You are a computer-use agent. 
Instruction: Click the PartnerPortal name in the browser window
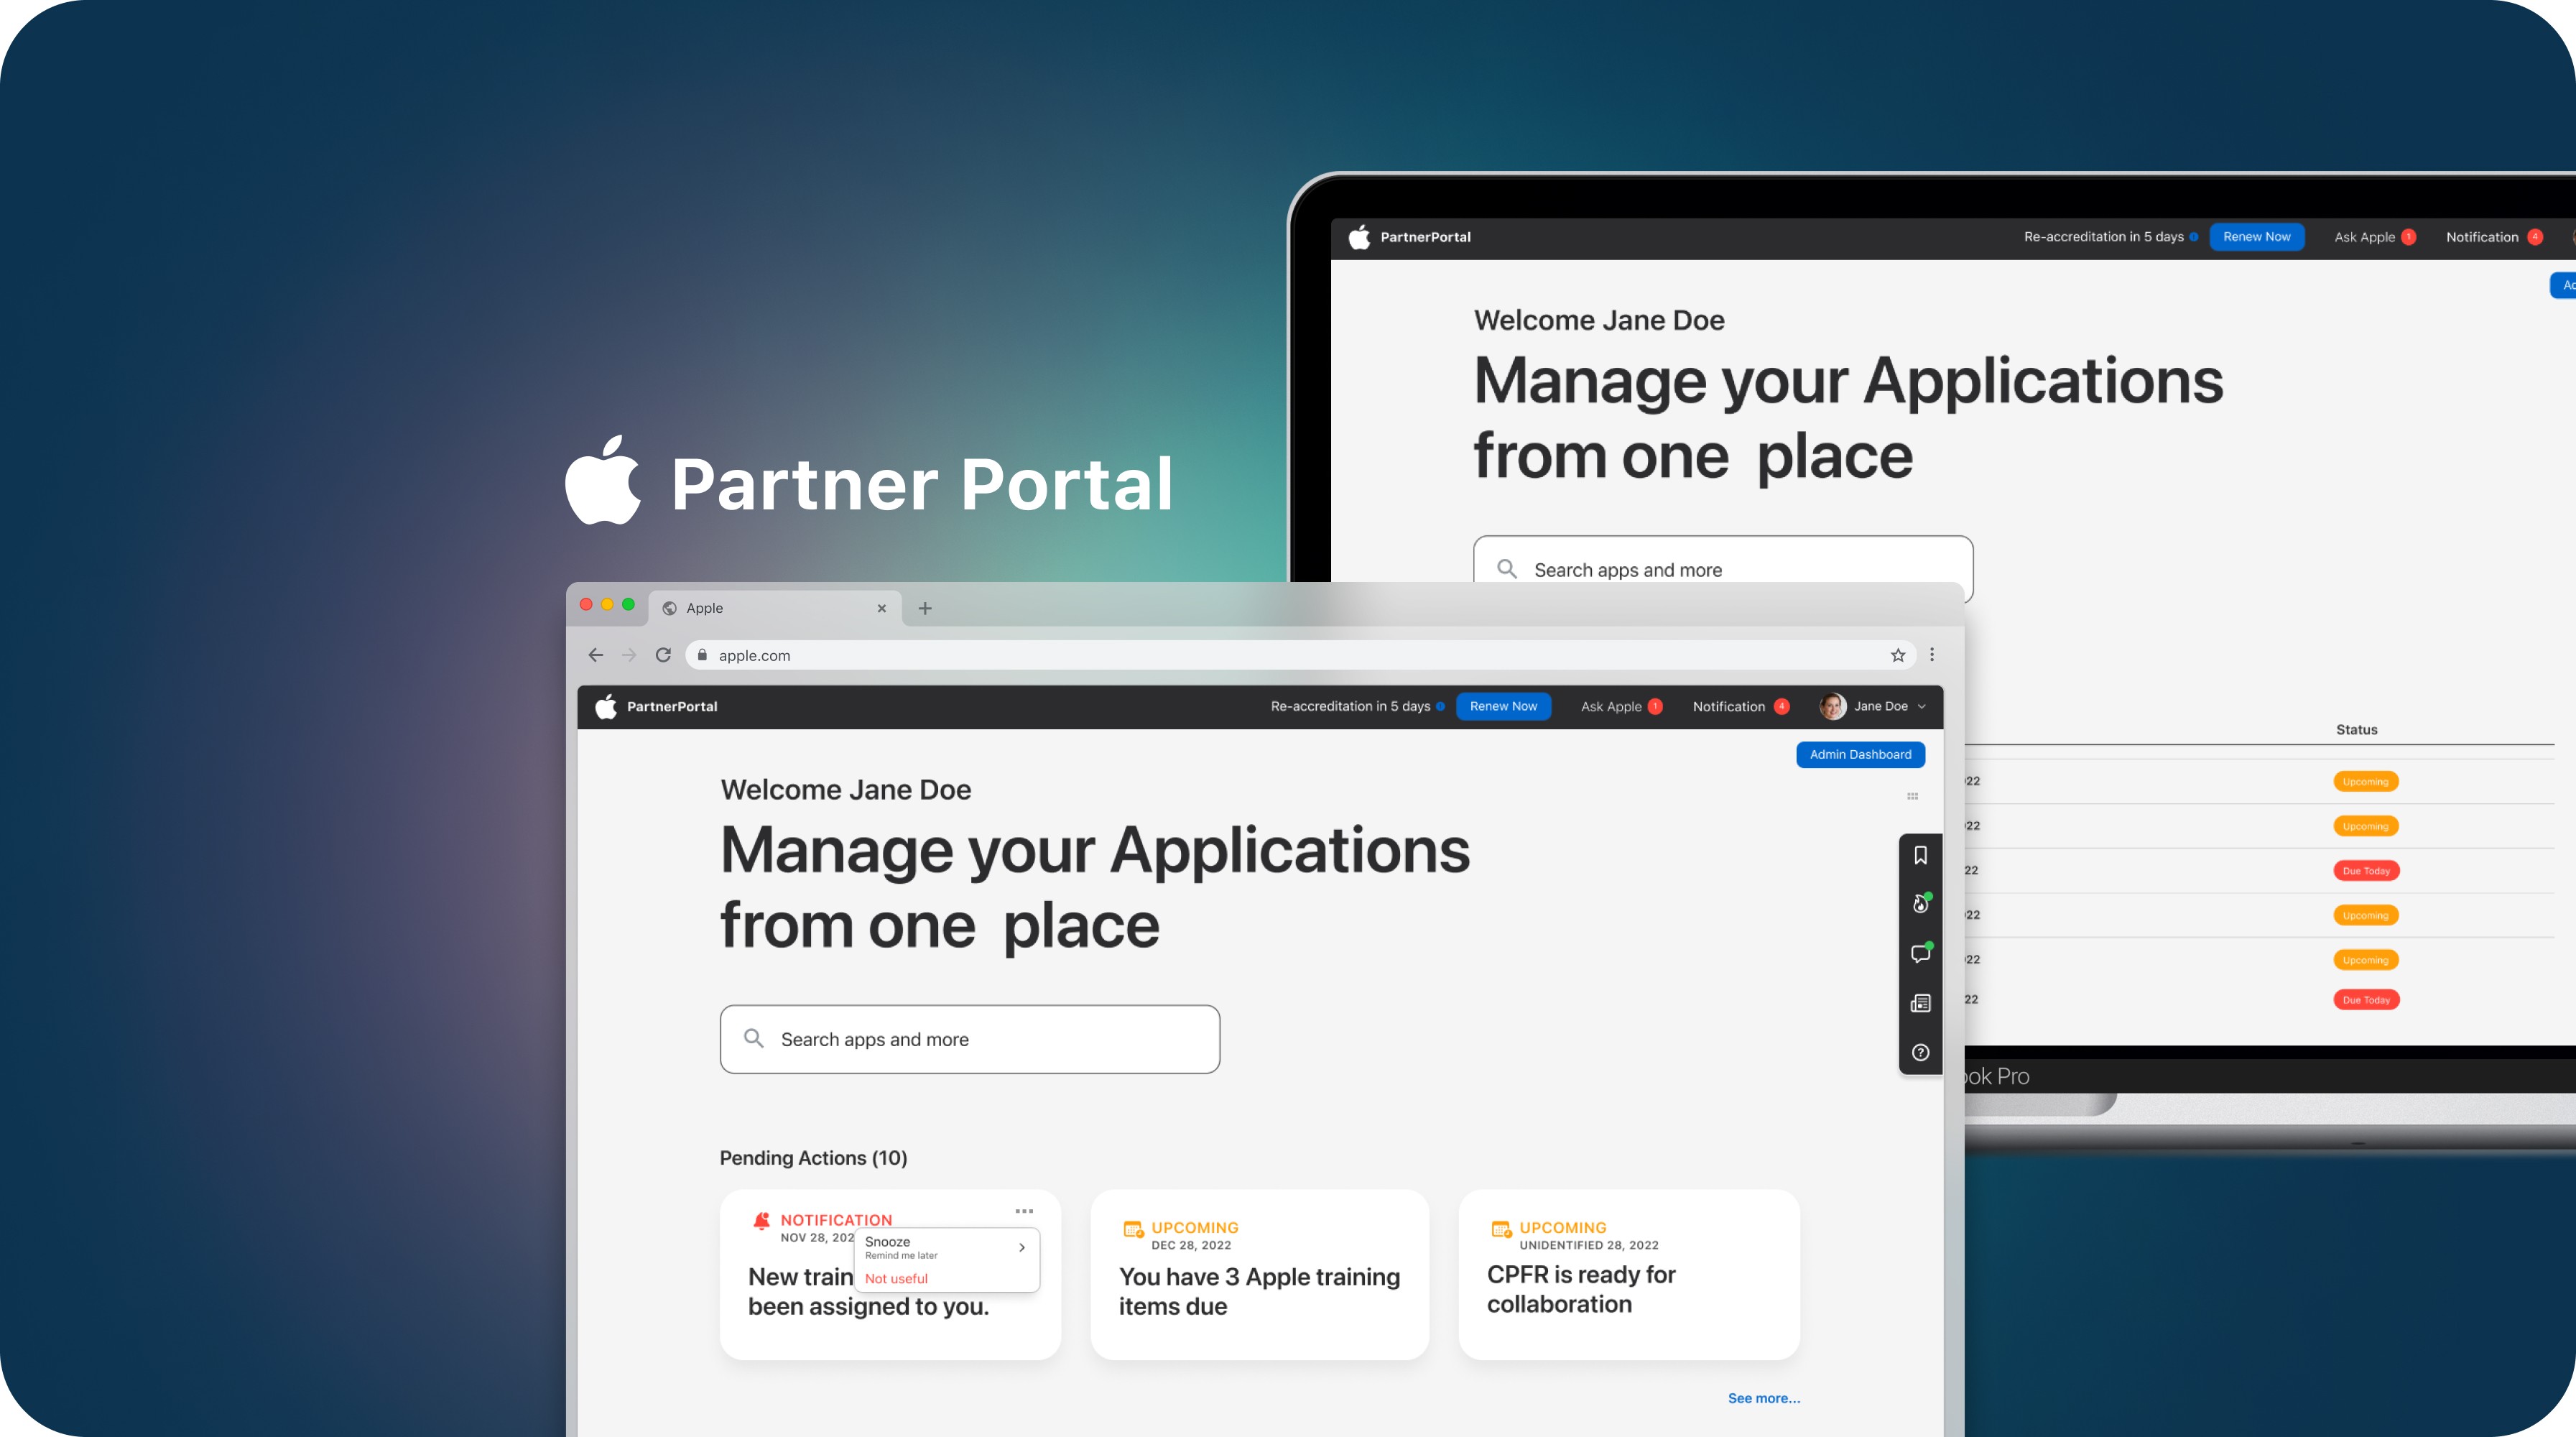(672, 706)
